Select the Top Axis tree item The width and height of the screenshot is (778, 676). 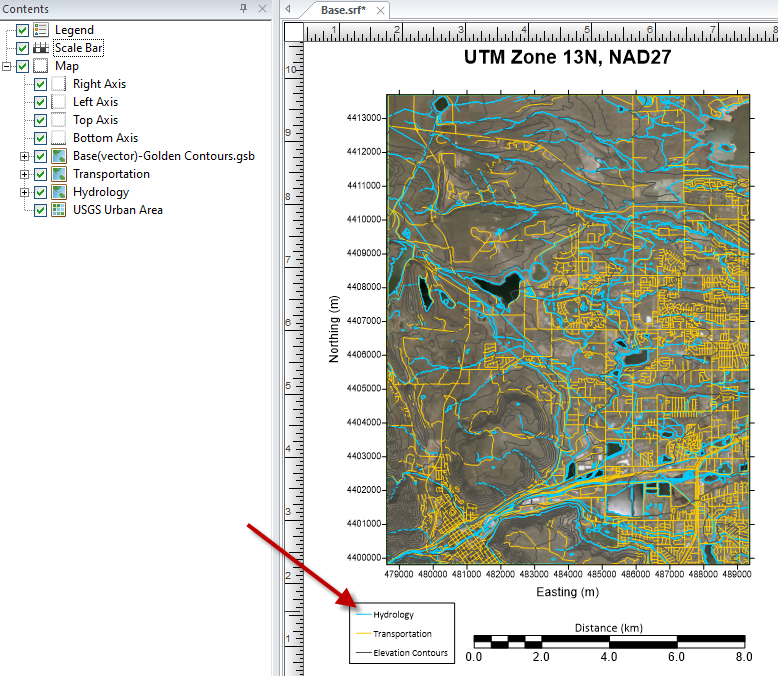click(95, 120)
